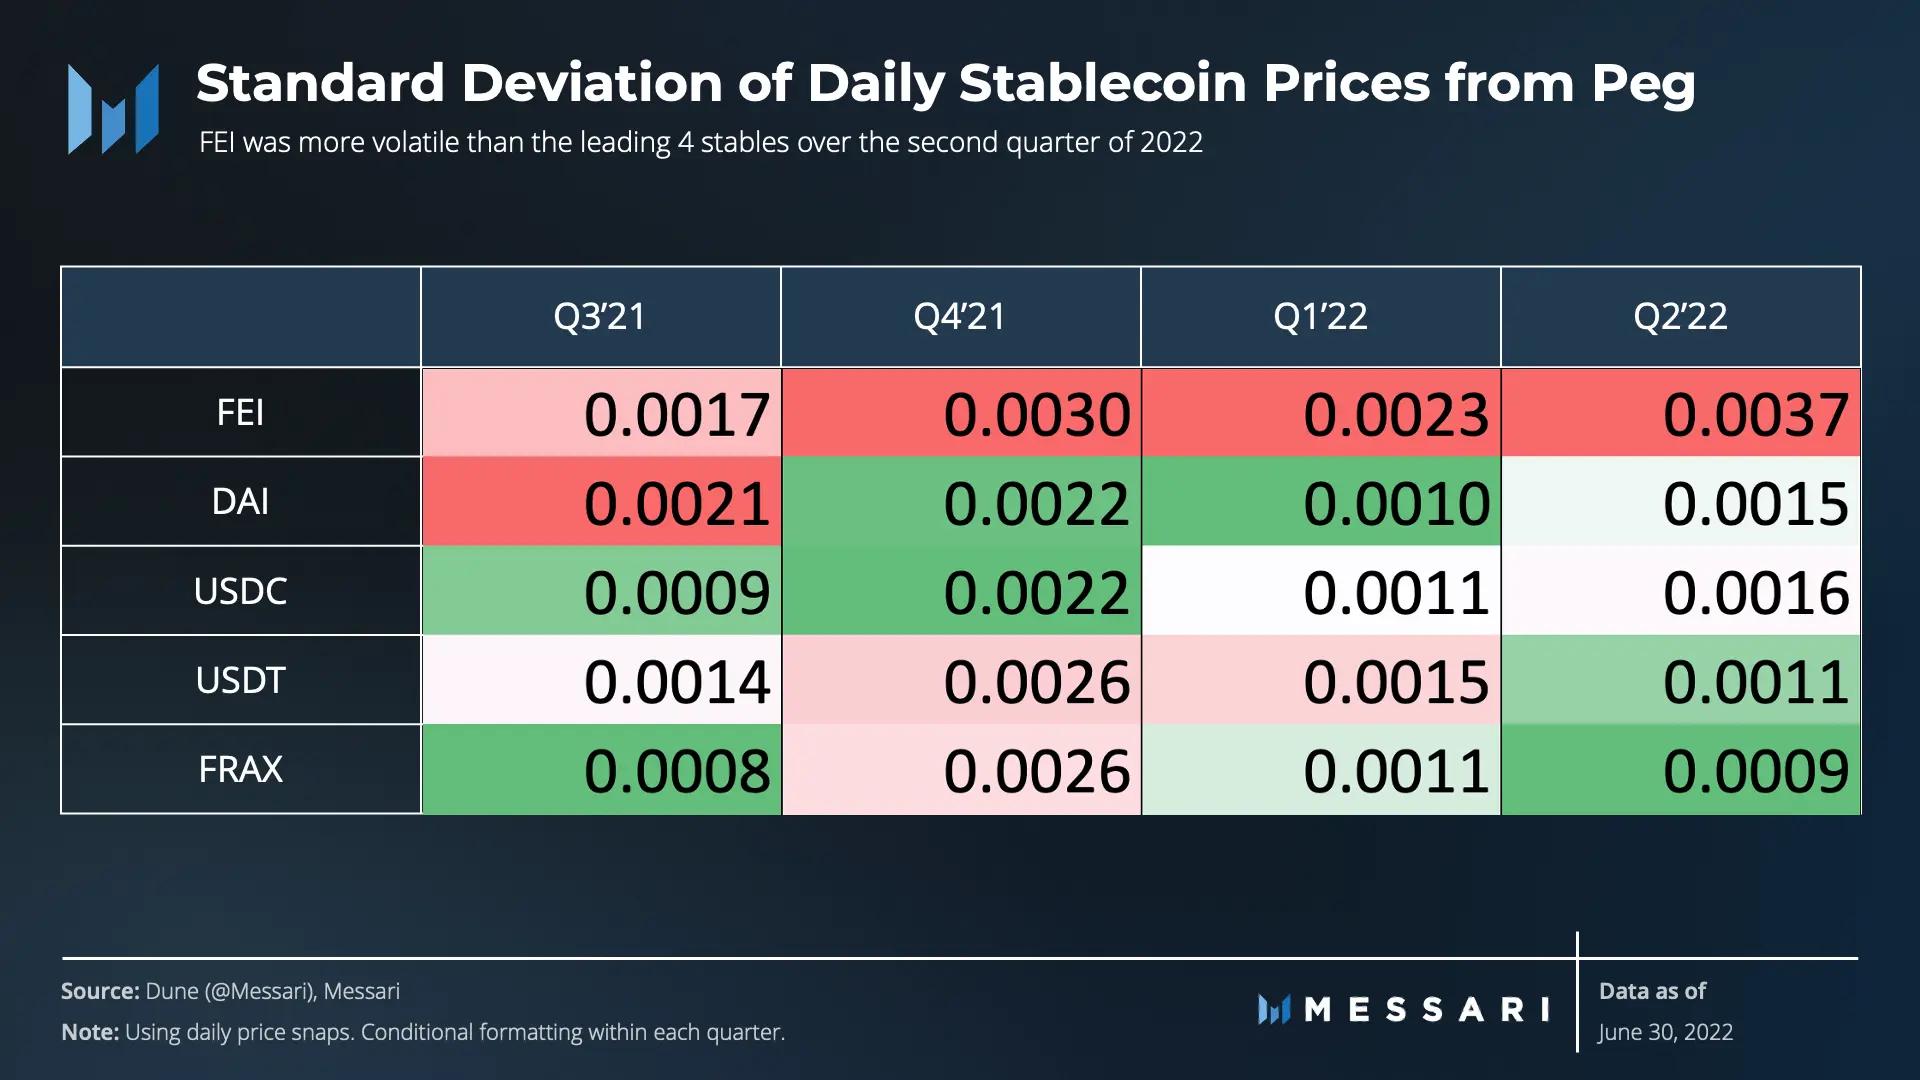Click the FRAX row label
Image resolution: width=1920 pixels, height=1080 pixels.
click(240, 769)
